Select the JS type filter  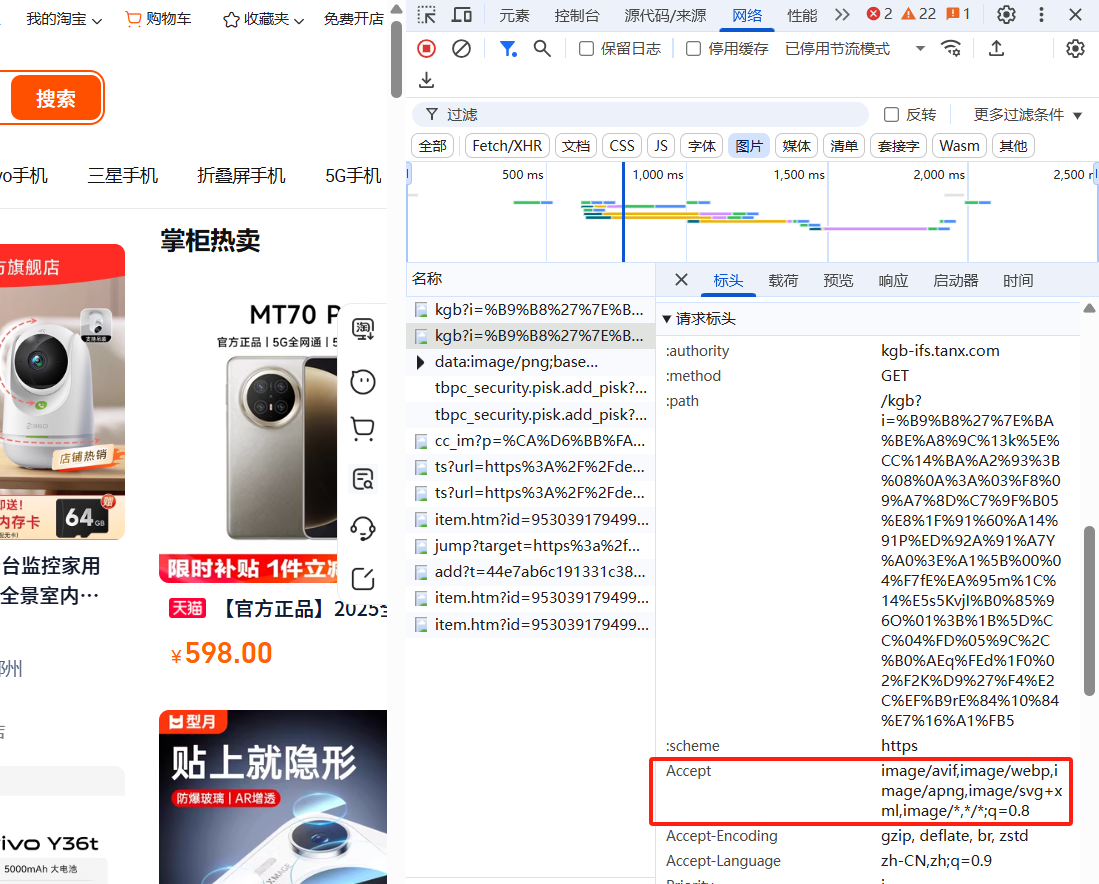(x=661, y=146)
